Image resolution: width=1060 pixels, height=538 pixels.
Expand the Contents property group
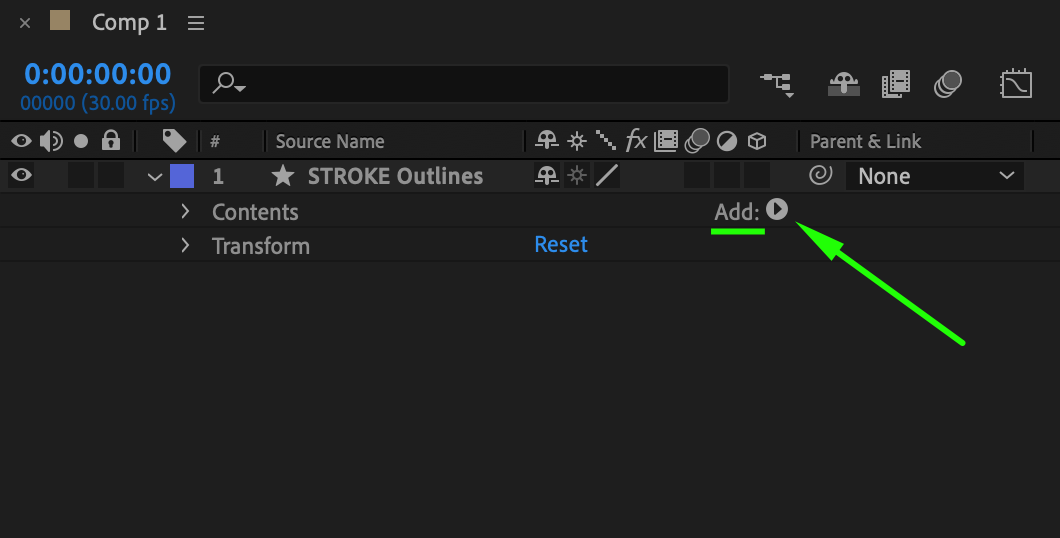(x=185, y=211)
